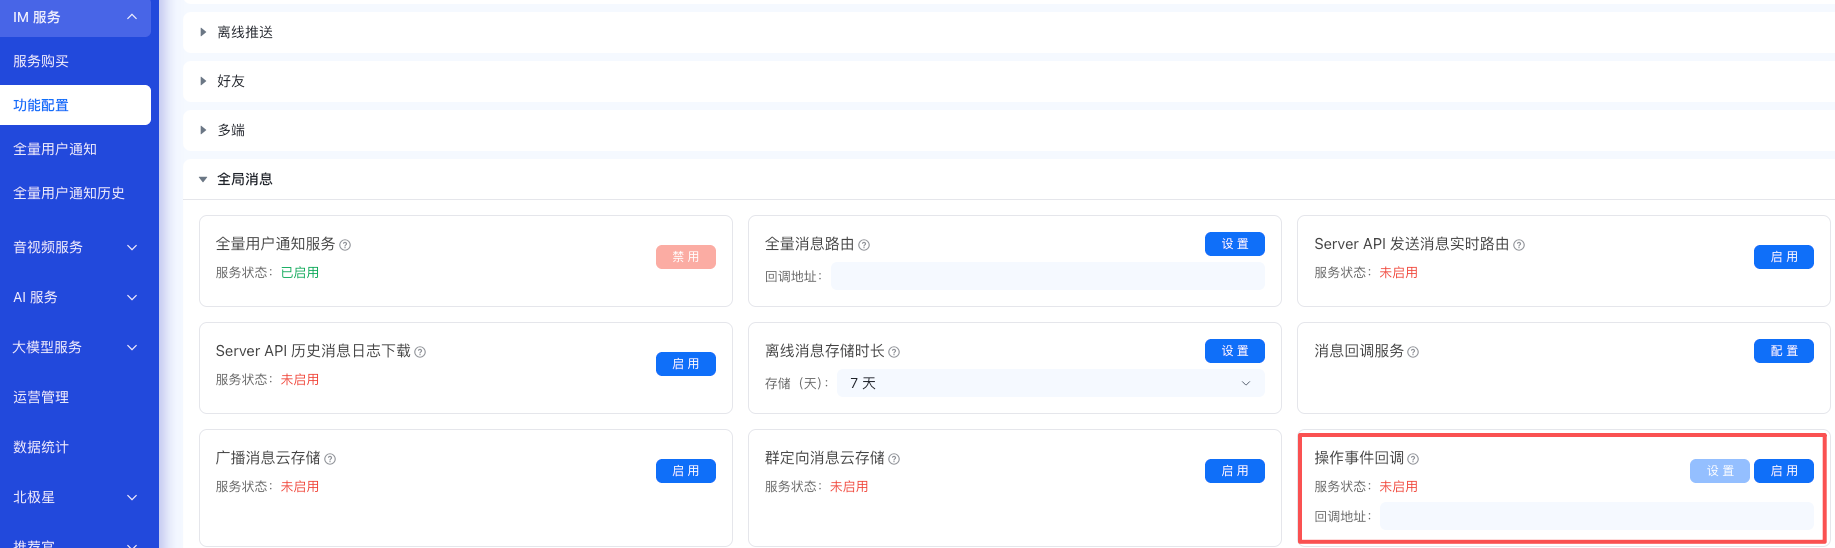1835x548 pixels.
Task: Expand the 离线推送 section
Action: point(245,32)
